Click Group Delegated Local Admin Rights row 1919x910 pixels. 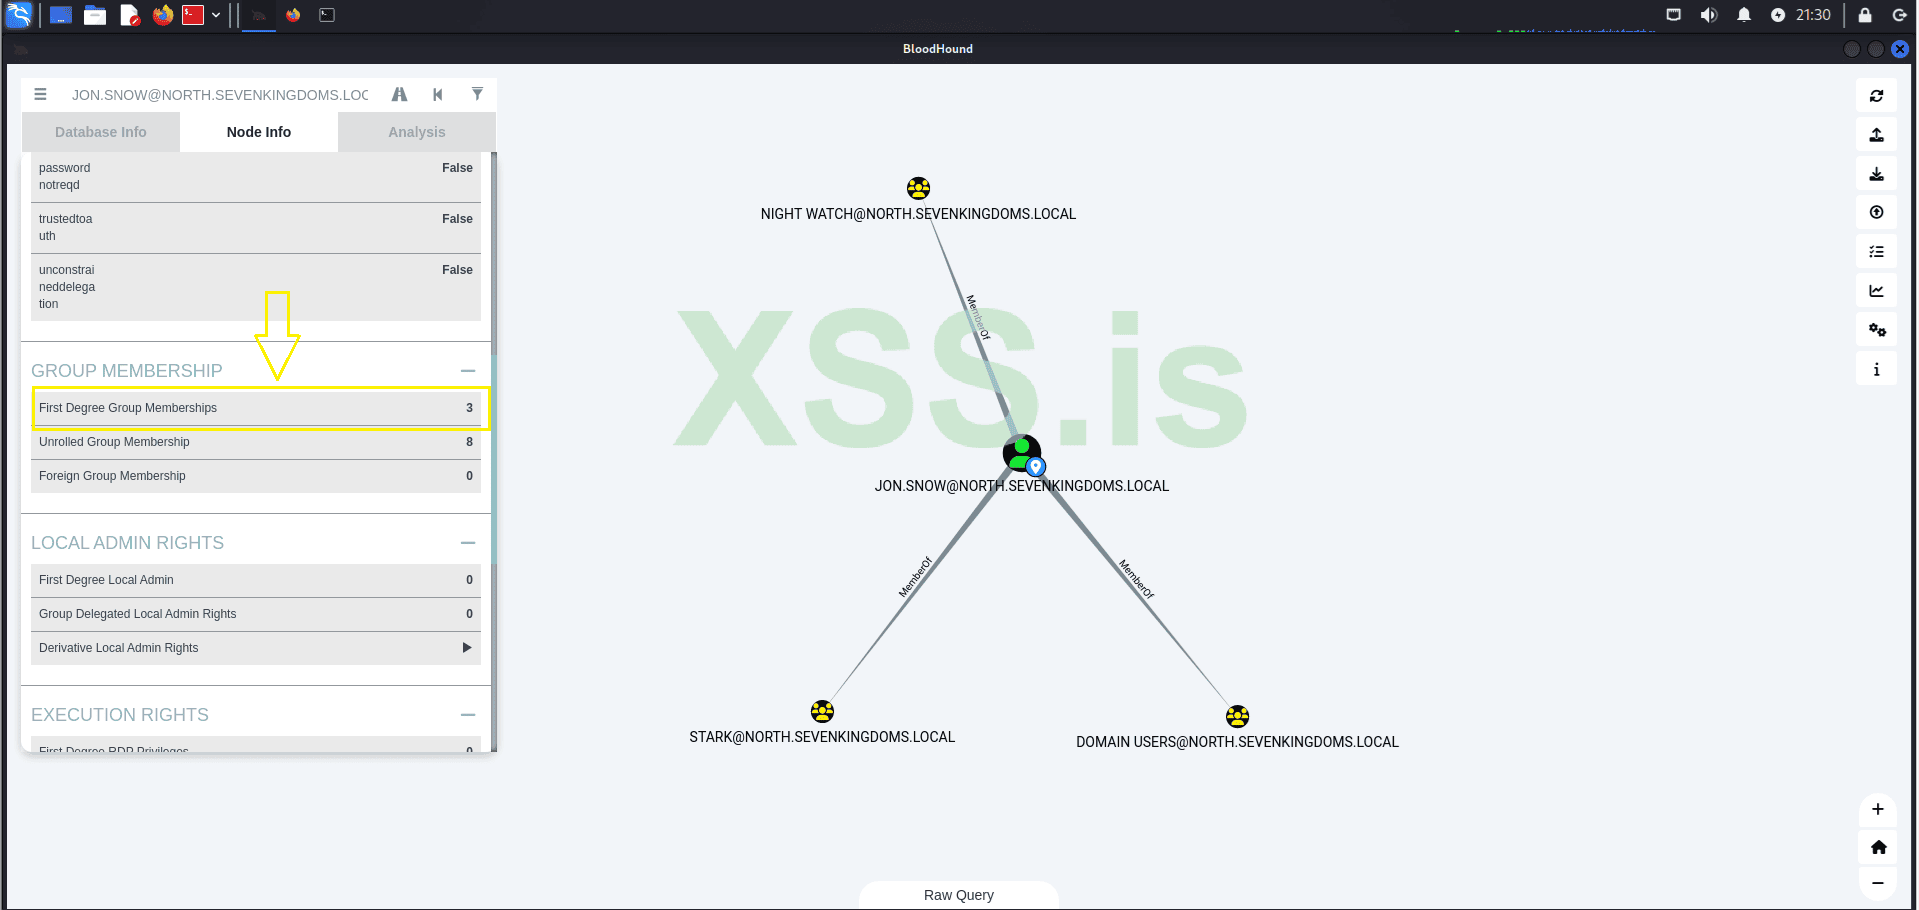tap(256, 614)
